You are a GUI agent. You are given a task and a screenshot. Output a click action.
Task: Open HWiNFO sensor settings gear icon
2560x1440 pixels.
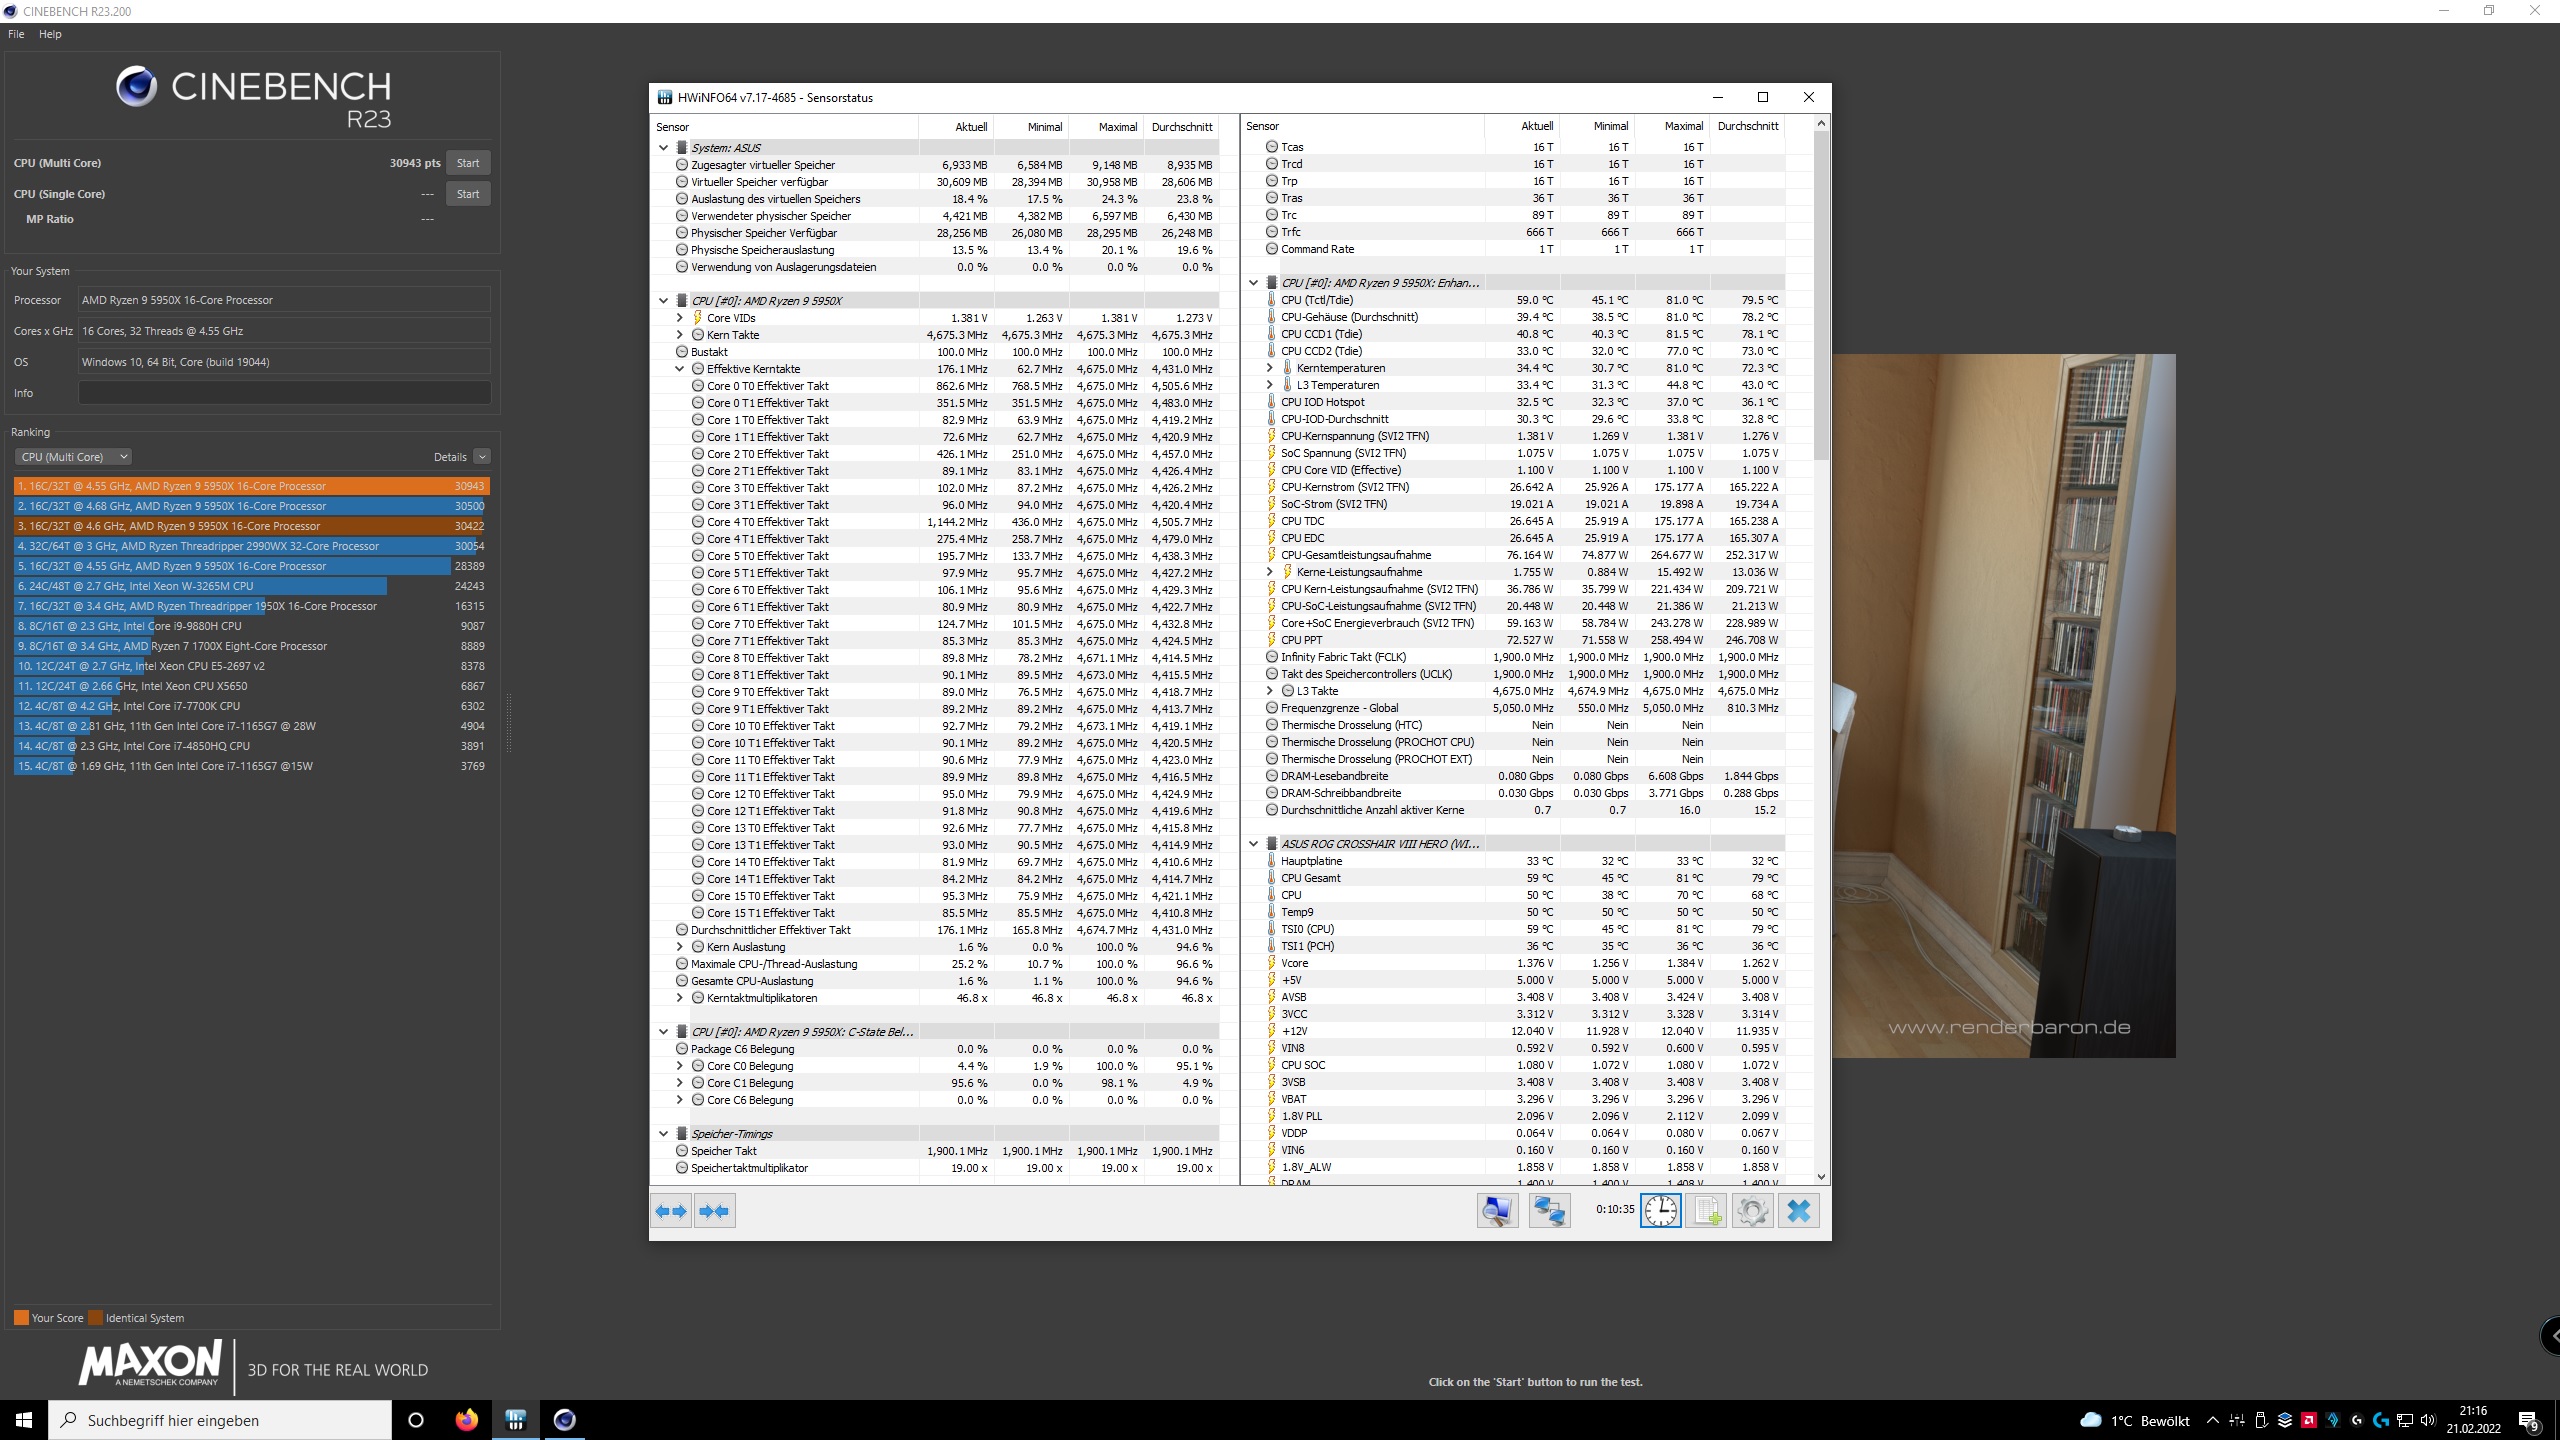pyautogui.click(x=1752, y=1211)
